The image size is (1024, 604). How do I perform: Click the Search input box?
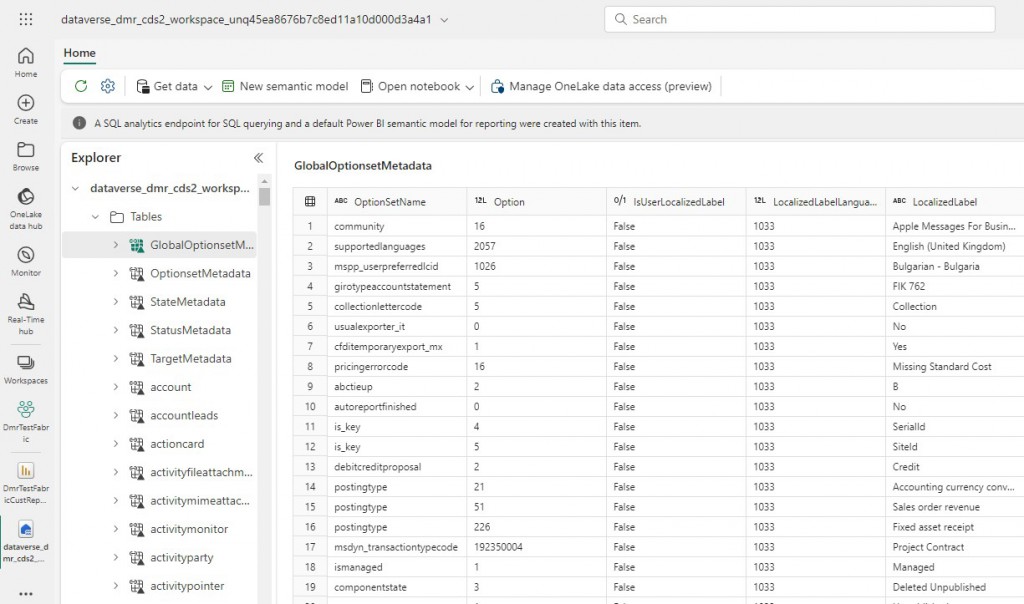(x=799, y=20)
